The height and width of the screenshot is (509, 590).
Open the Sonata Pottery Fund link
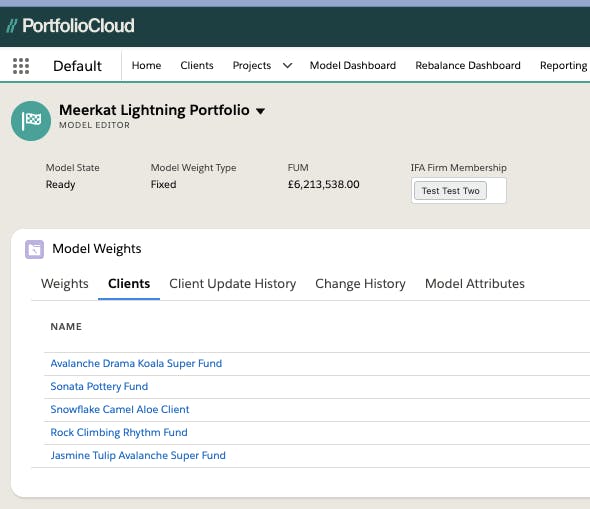[99, 386]
